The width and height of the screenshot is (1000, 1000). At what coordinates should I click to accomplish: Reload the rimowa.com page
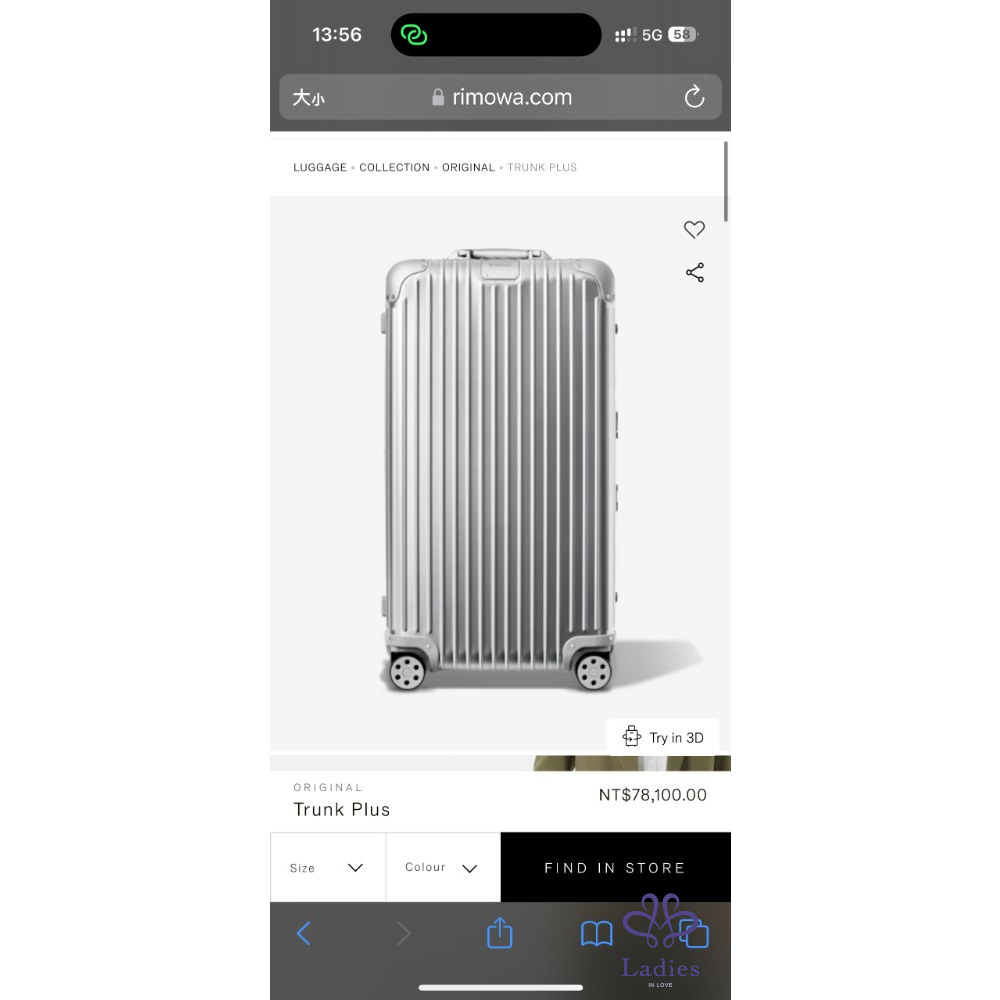tap(694, 97)
